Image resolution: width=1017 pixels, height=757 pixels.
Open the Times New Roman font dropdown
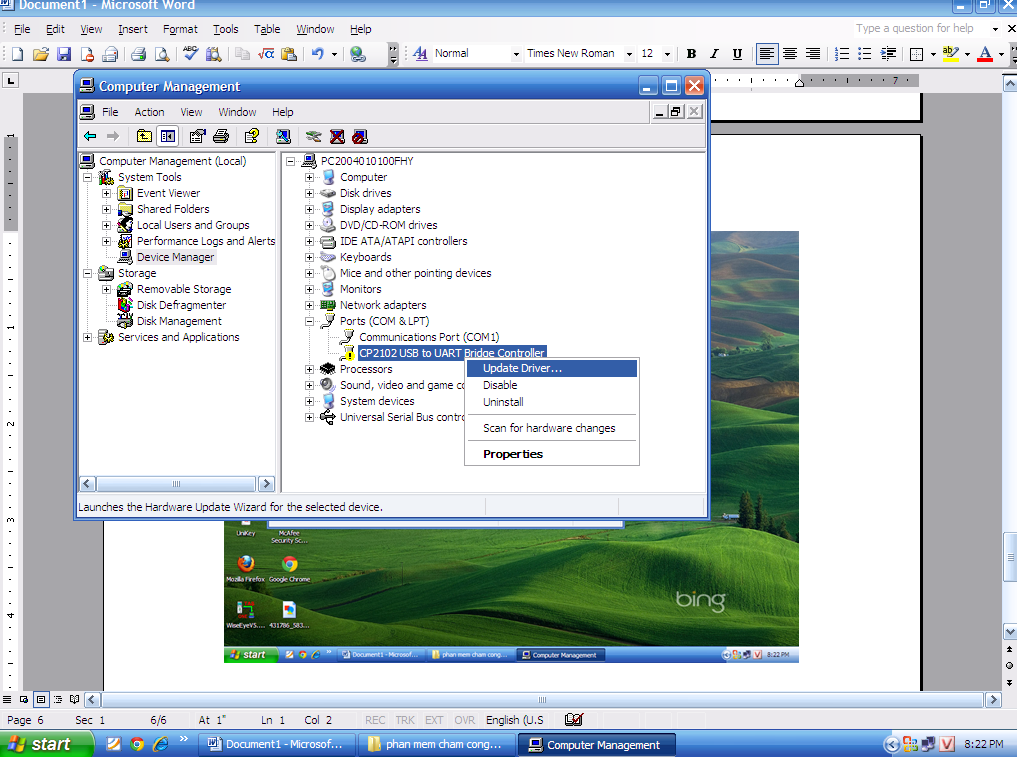tap(629, 54)
